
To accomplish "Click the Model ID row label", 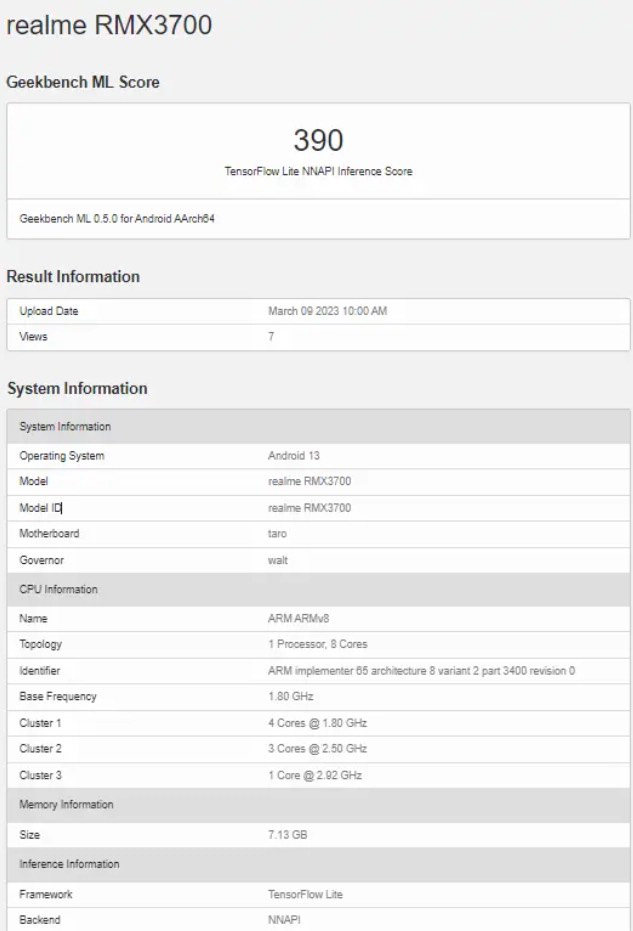I will point(41,508).
